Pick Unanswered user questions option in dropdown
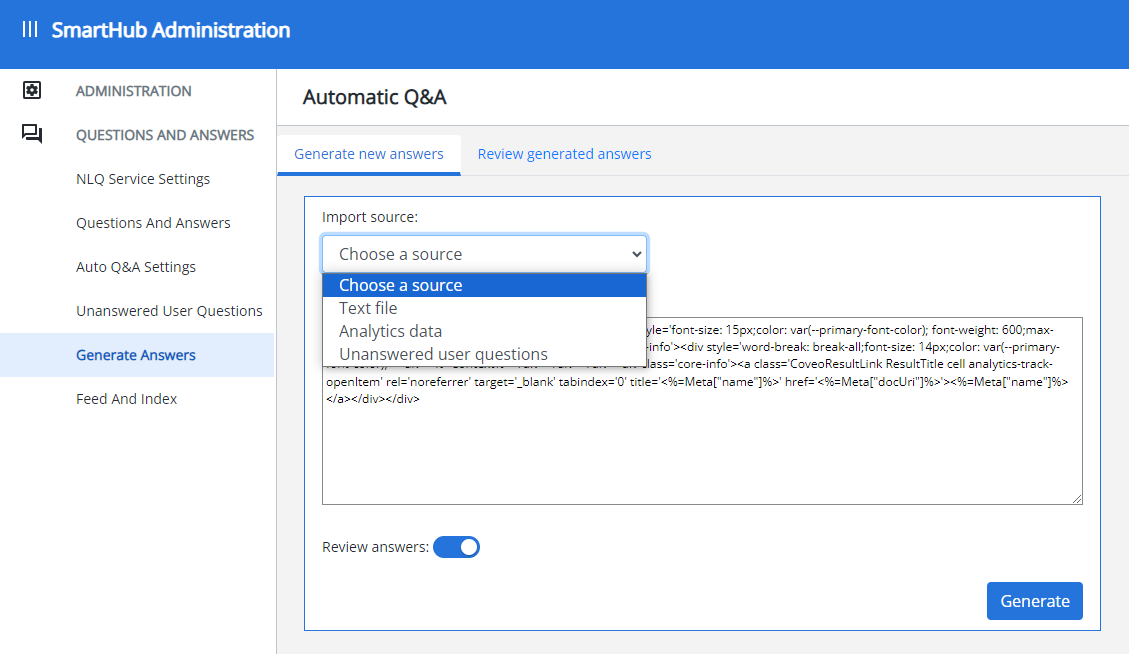 pos(443,354)
